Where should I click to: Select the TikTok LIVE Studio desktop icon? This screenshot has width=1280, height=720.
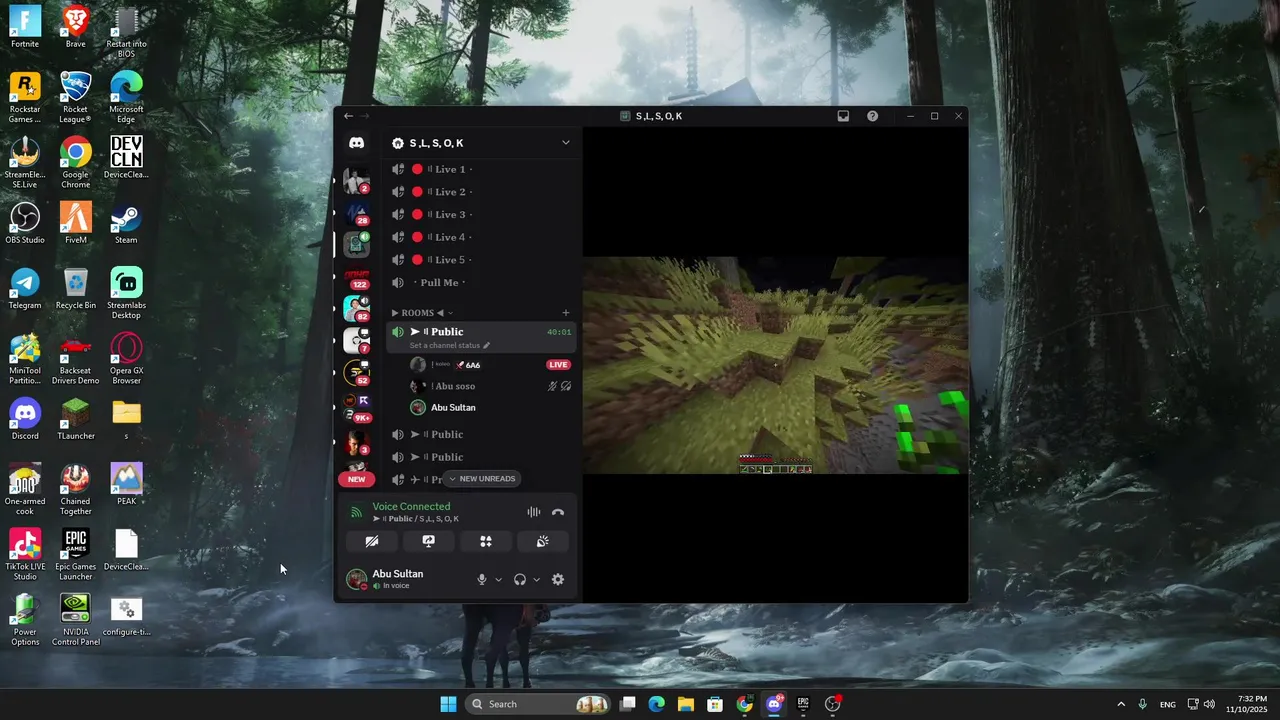pyautogui.click(x=25, y=555)
